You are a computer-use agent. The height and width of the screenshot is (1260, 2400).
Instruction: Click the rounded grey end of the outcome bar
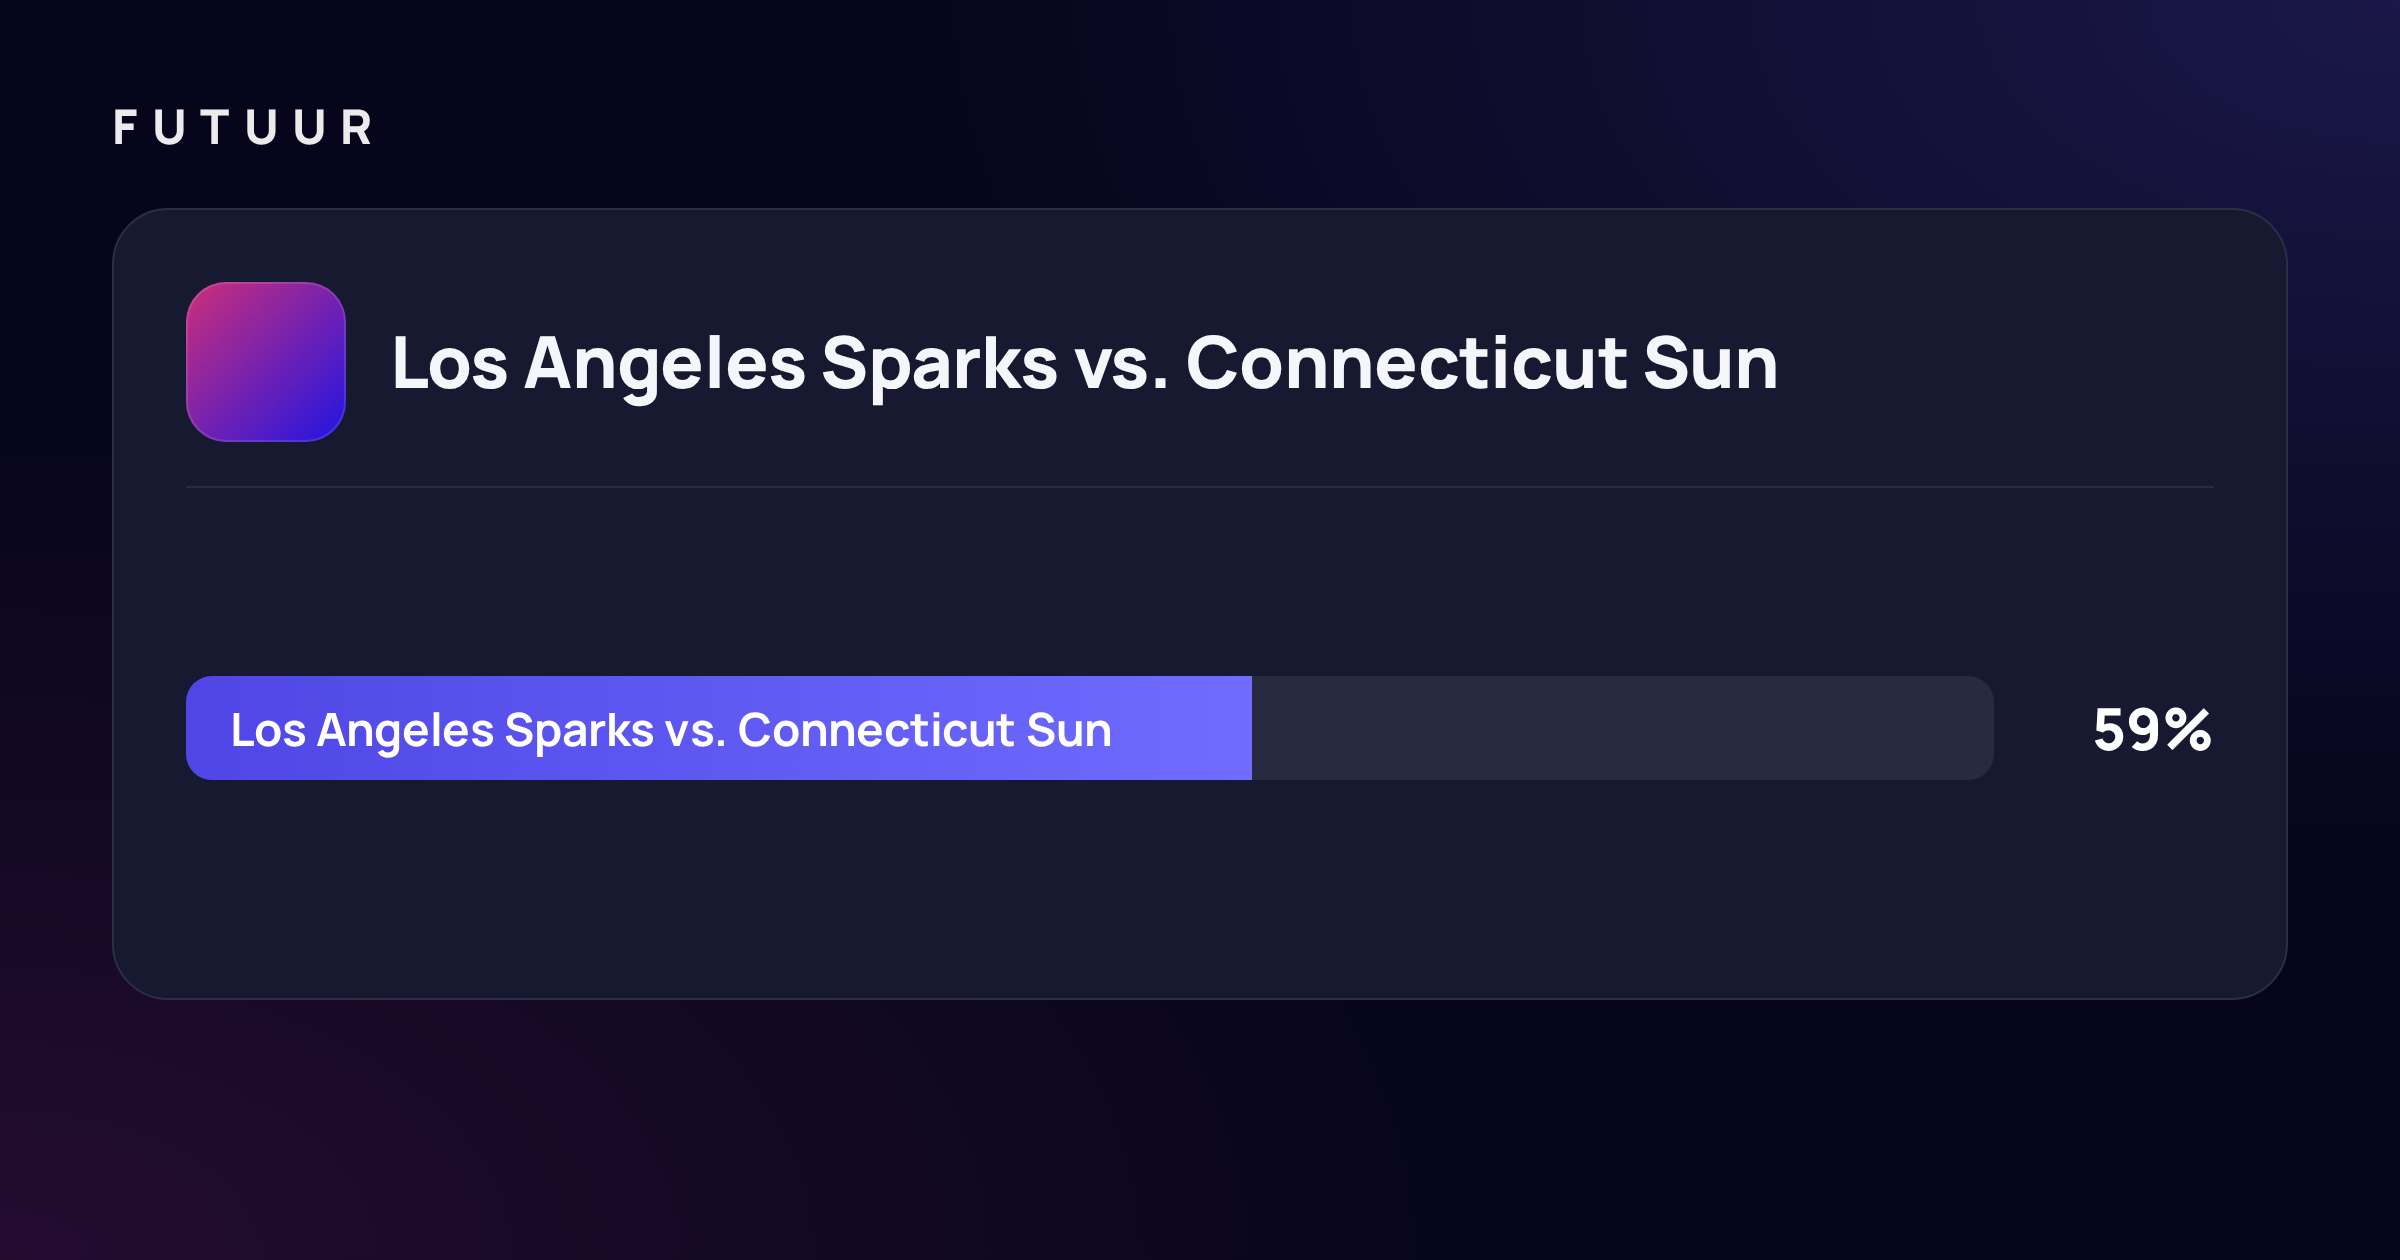point(1970,728)
